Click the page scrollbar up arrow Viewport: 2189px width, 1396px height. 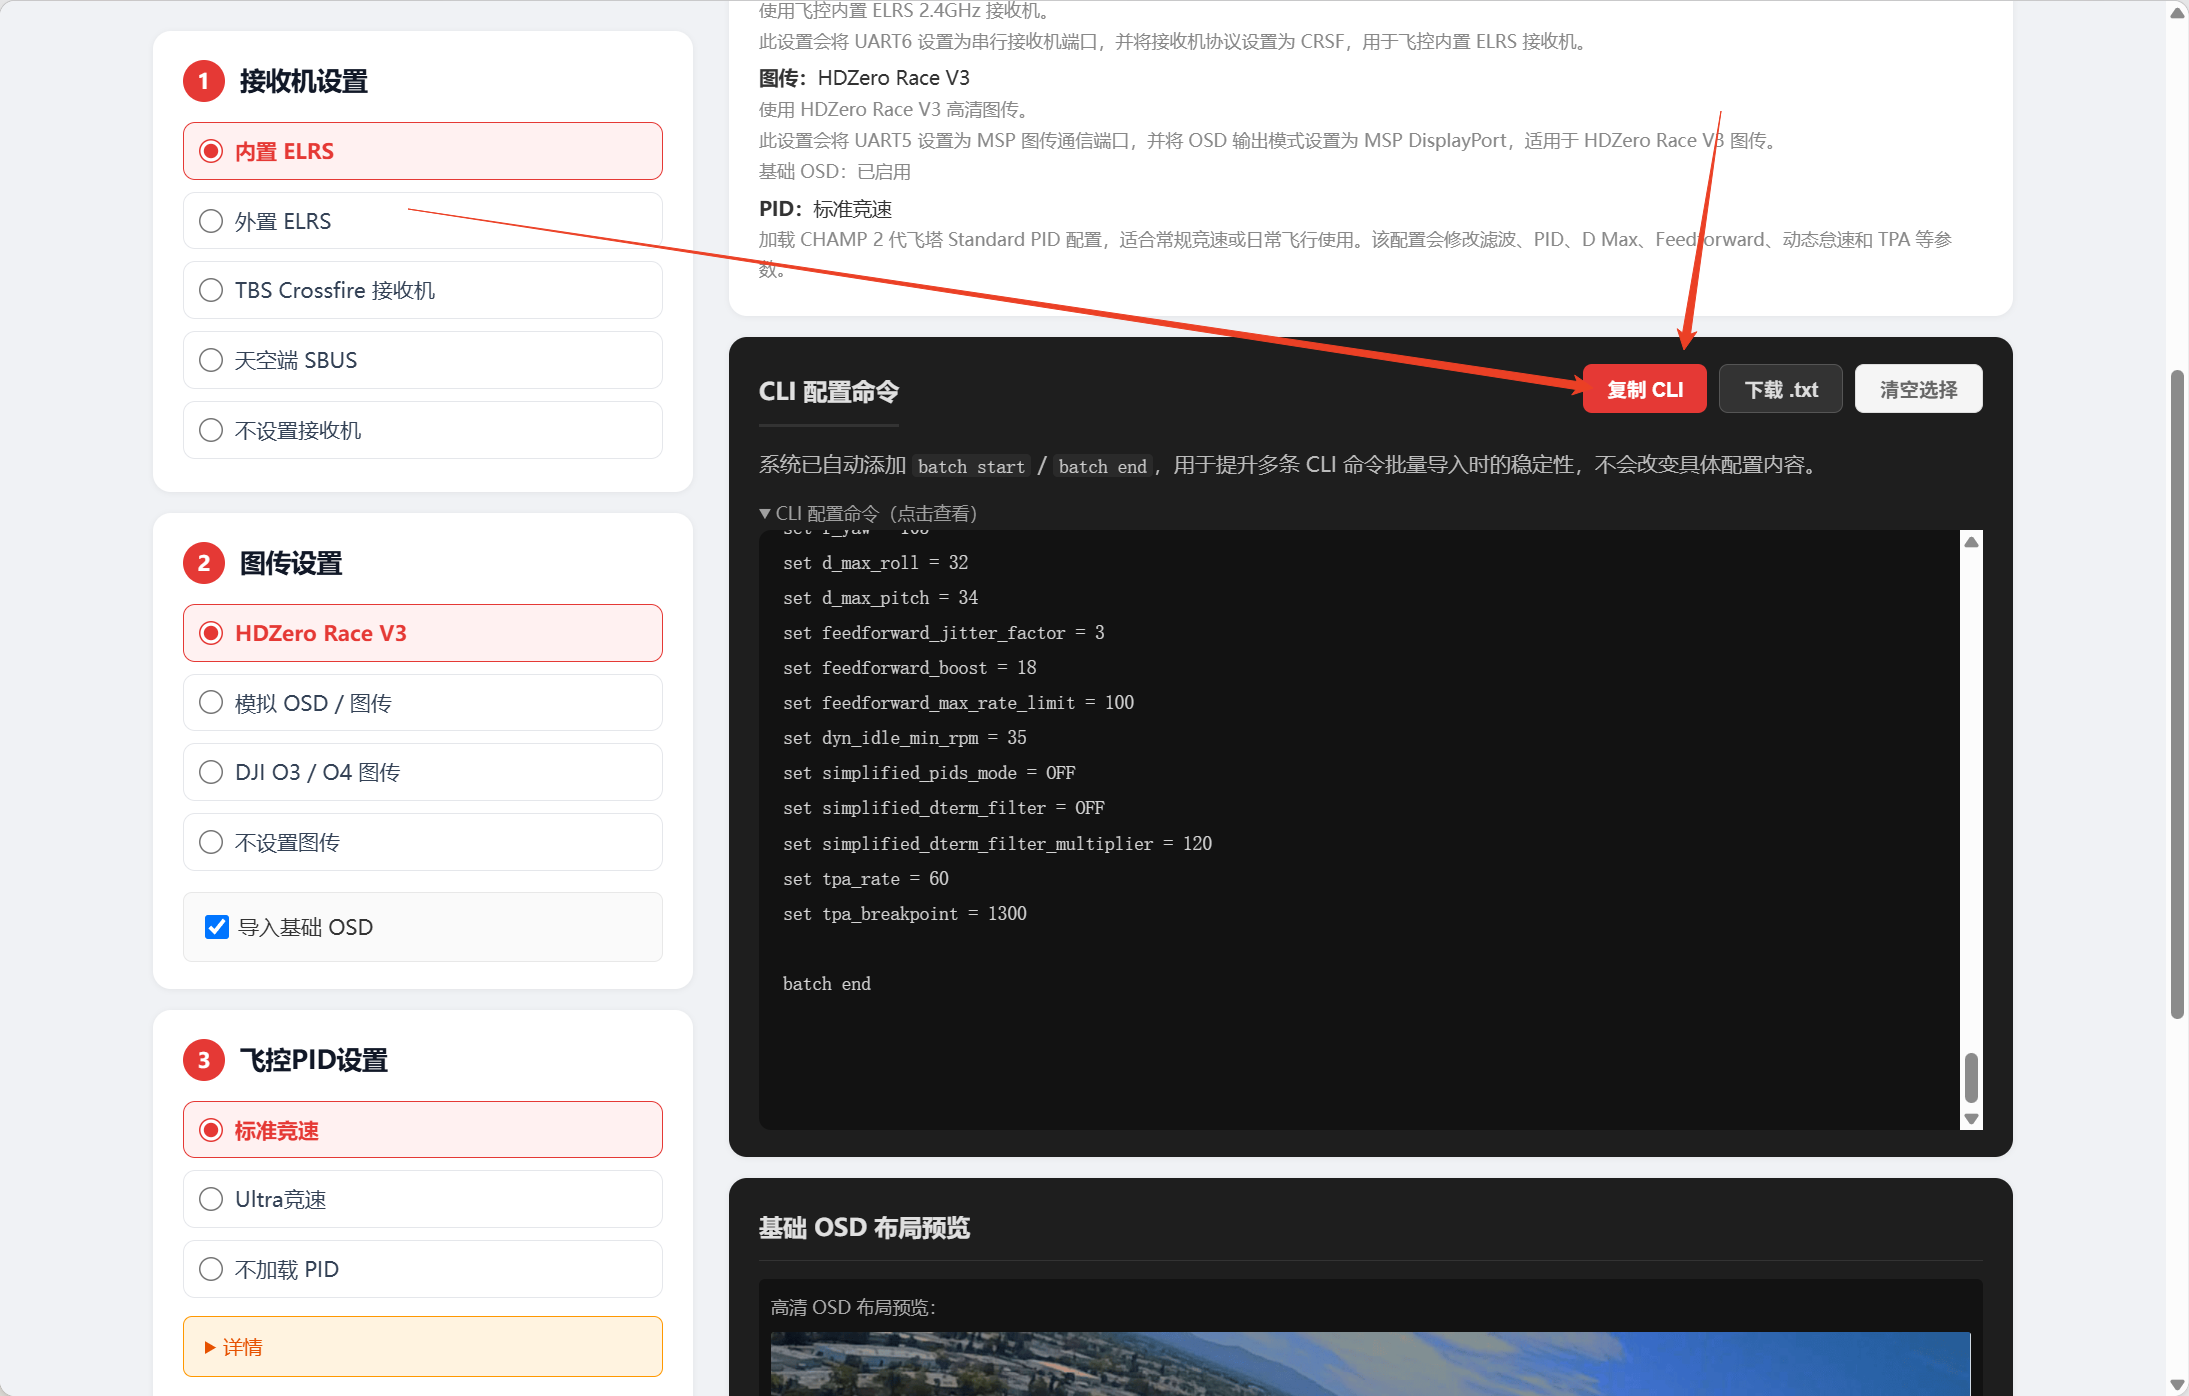tap(2177, 12)
